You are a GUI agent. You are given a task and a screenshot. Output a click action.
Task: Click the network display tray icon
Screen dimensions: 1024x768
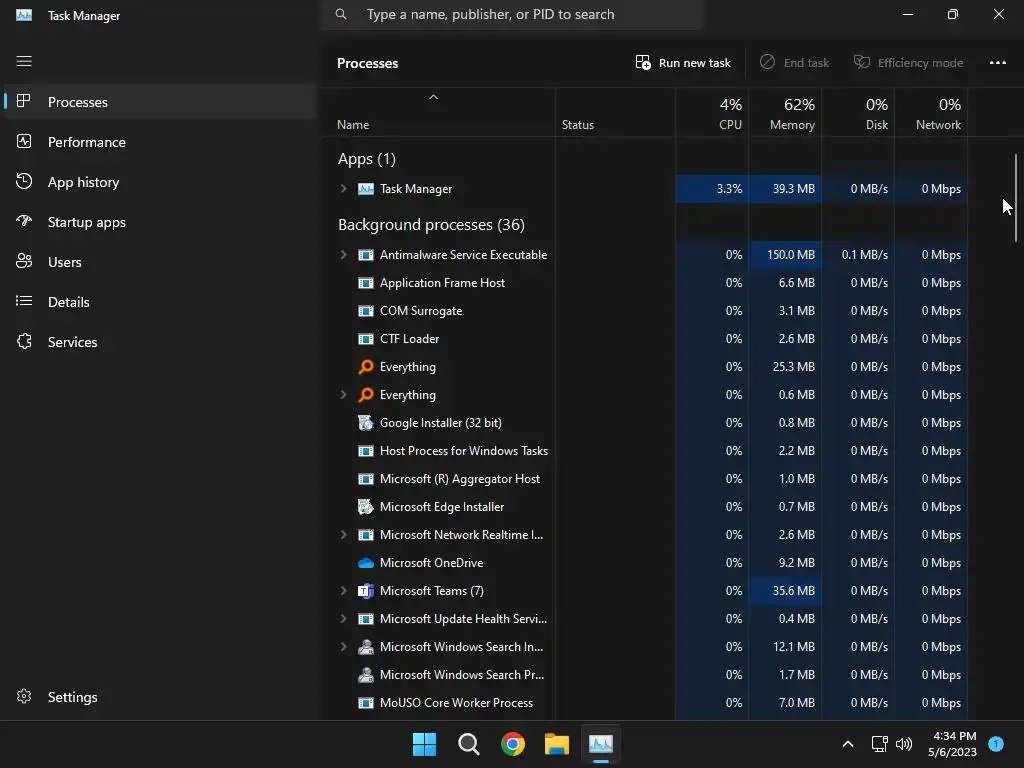click(x=879, y=744)
